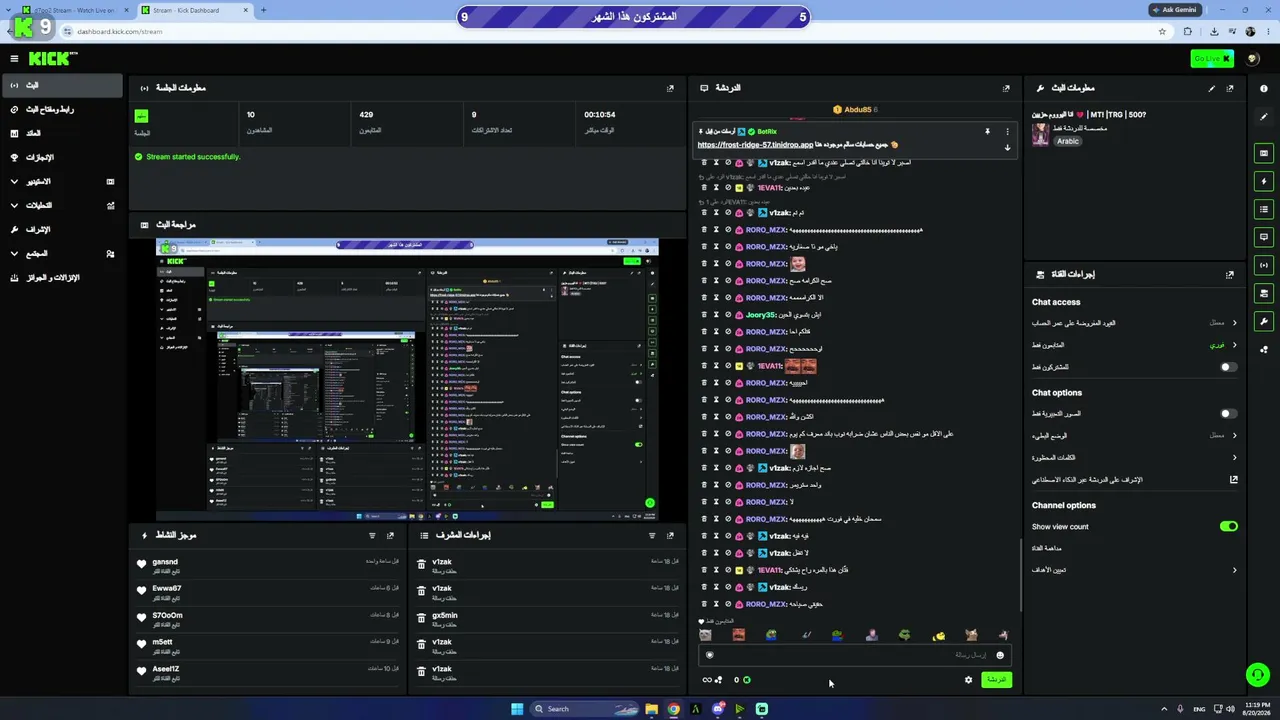Filter the activity feed (موجز النشاط) panel
This screenshot has height=720, width=1280.
(373, 536)
